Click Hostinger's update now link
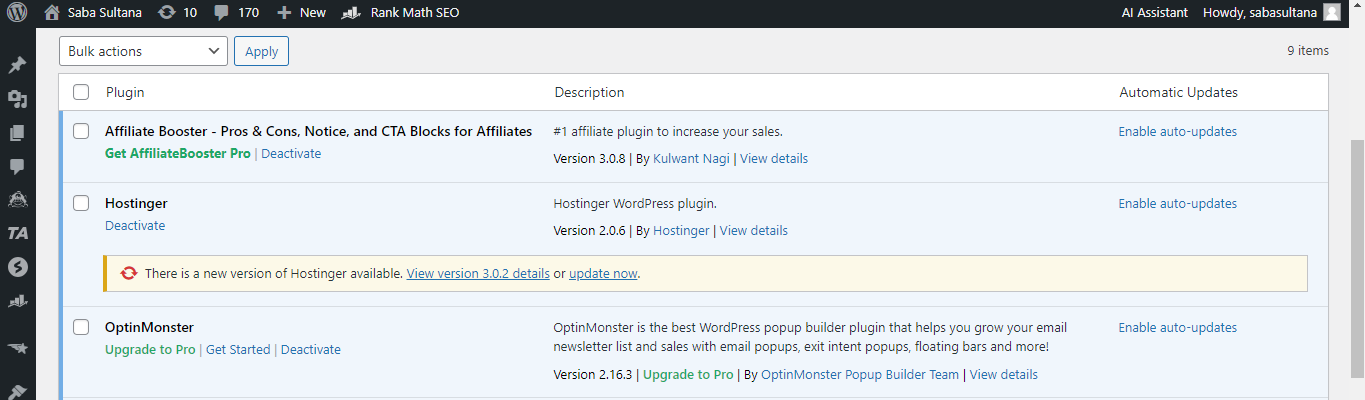This screenshot has height=400, width=1365. tap(603, 273)
